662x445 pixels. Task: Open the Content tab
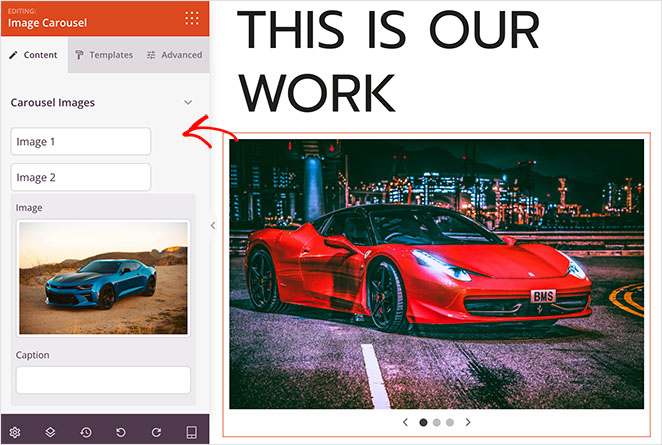coord(34,55)
